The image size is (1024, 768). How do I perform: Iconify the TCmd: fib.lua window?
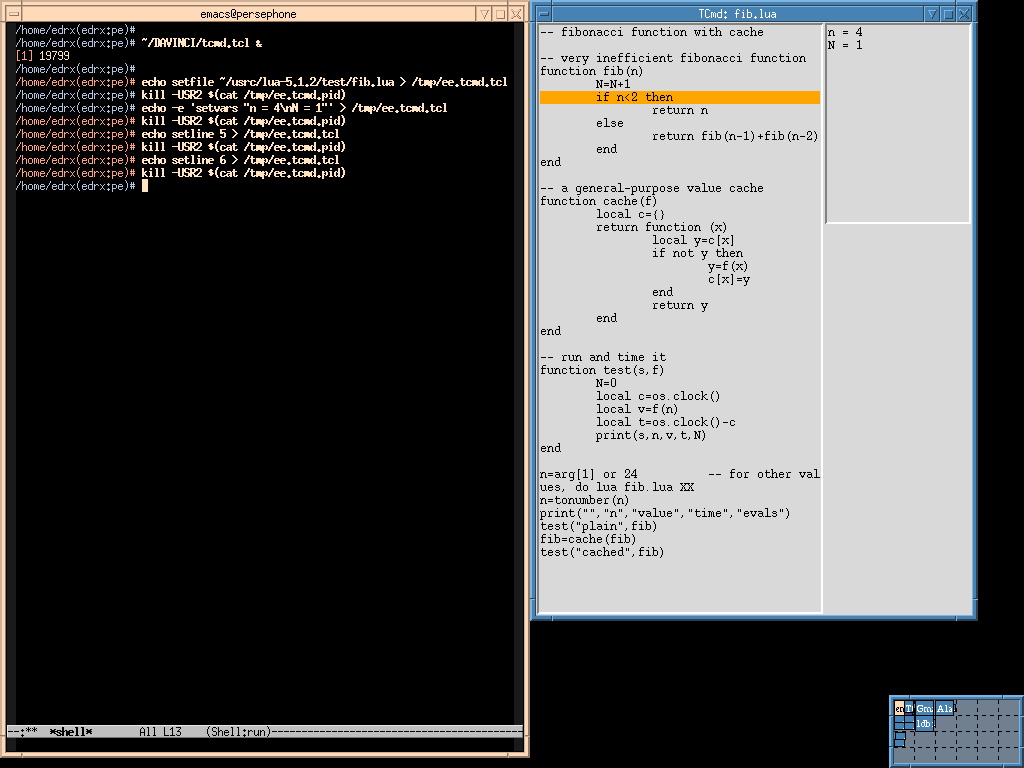point(933,14)
